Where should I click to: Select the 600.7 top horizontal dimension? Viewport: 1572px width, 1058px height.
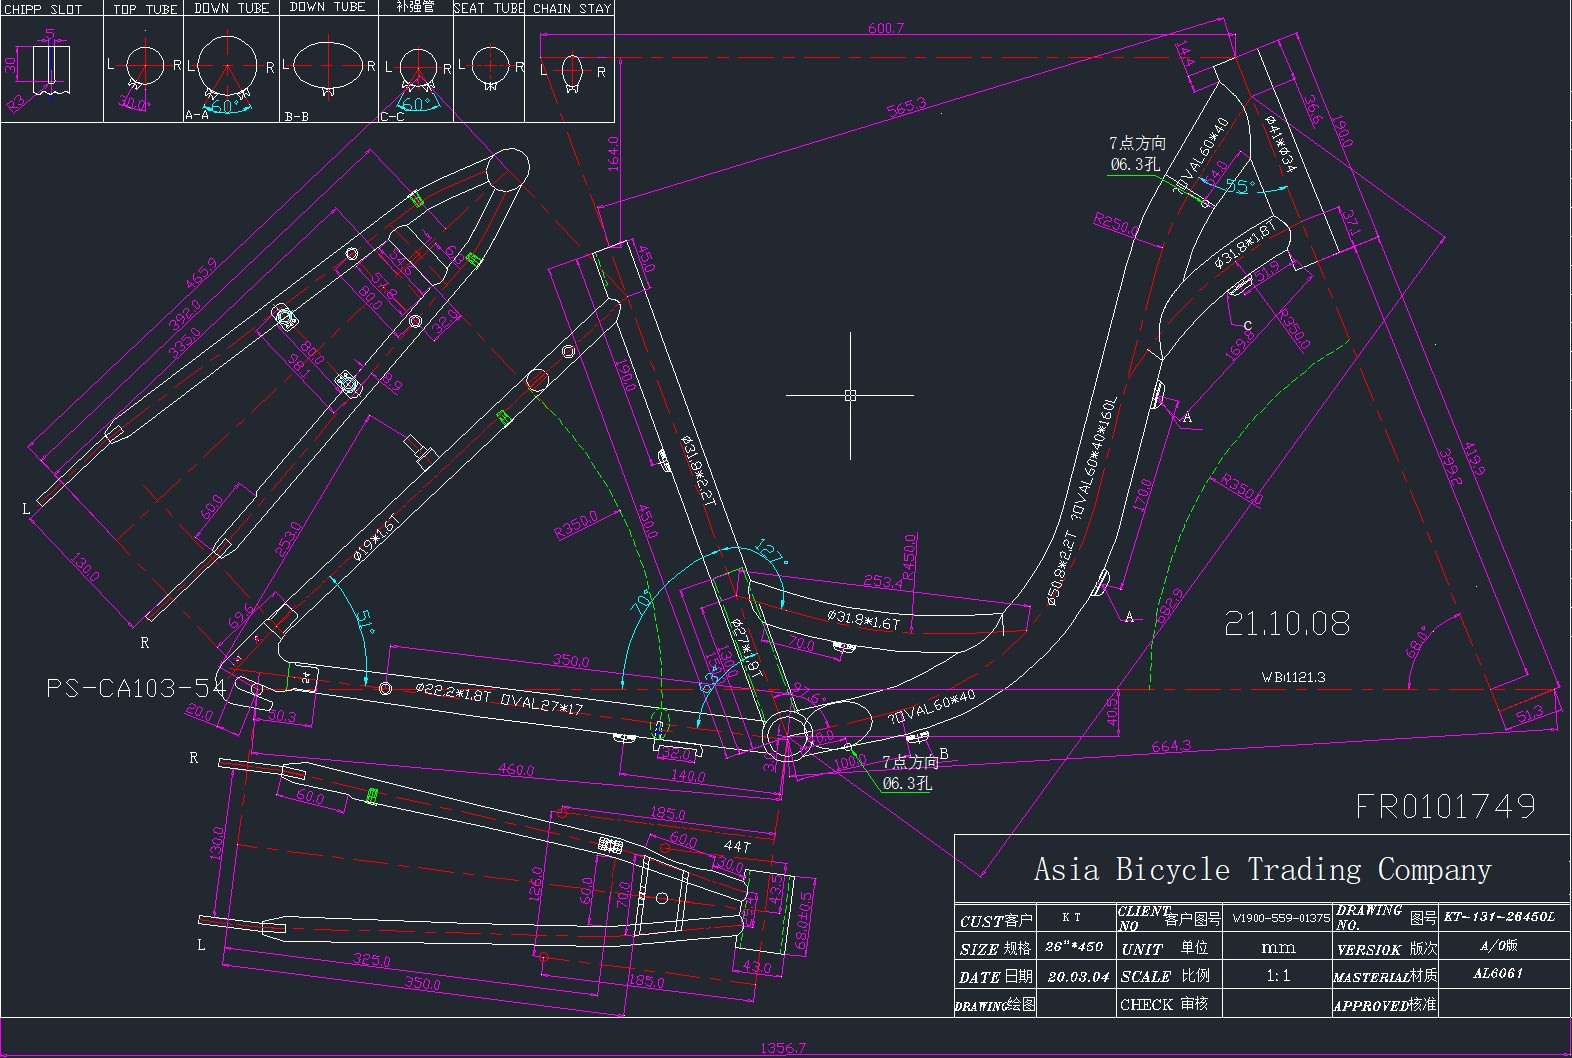[x=885, y=28]
